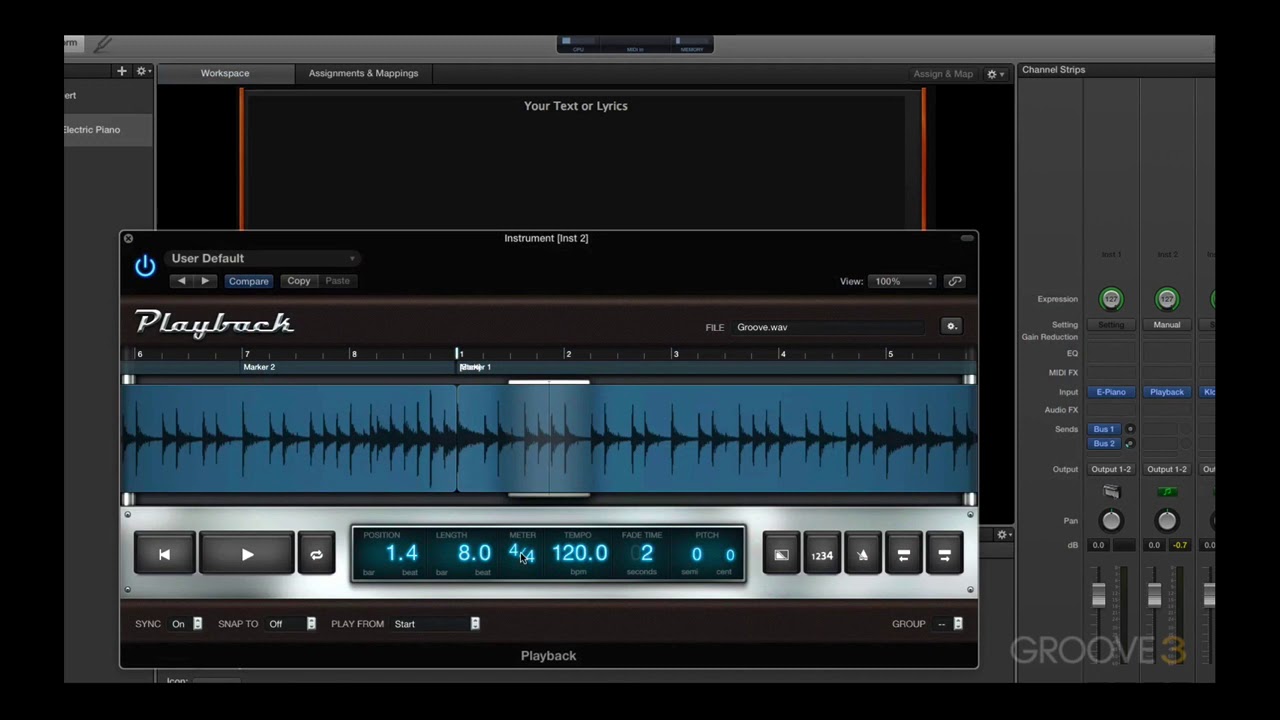Viewport: 1280px width, 720px height.
Task: Click Inst 2 Output 1-2 slot
Action: click(1166, 469)
